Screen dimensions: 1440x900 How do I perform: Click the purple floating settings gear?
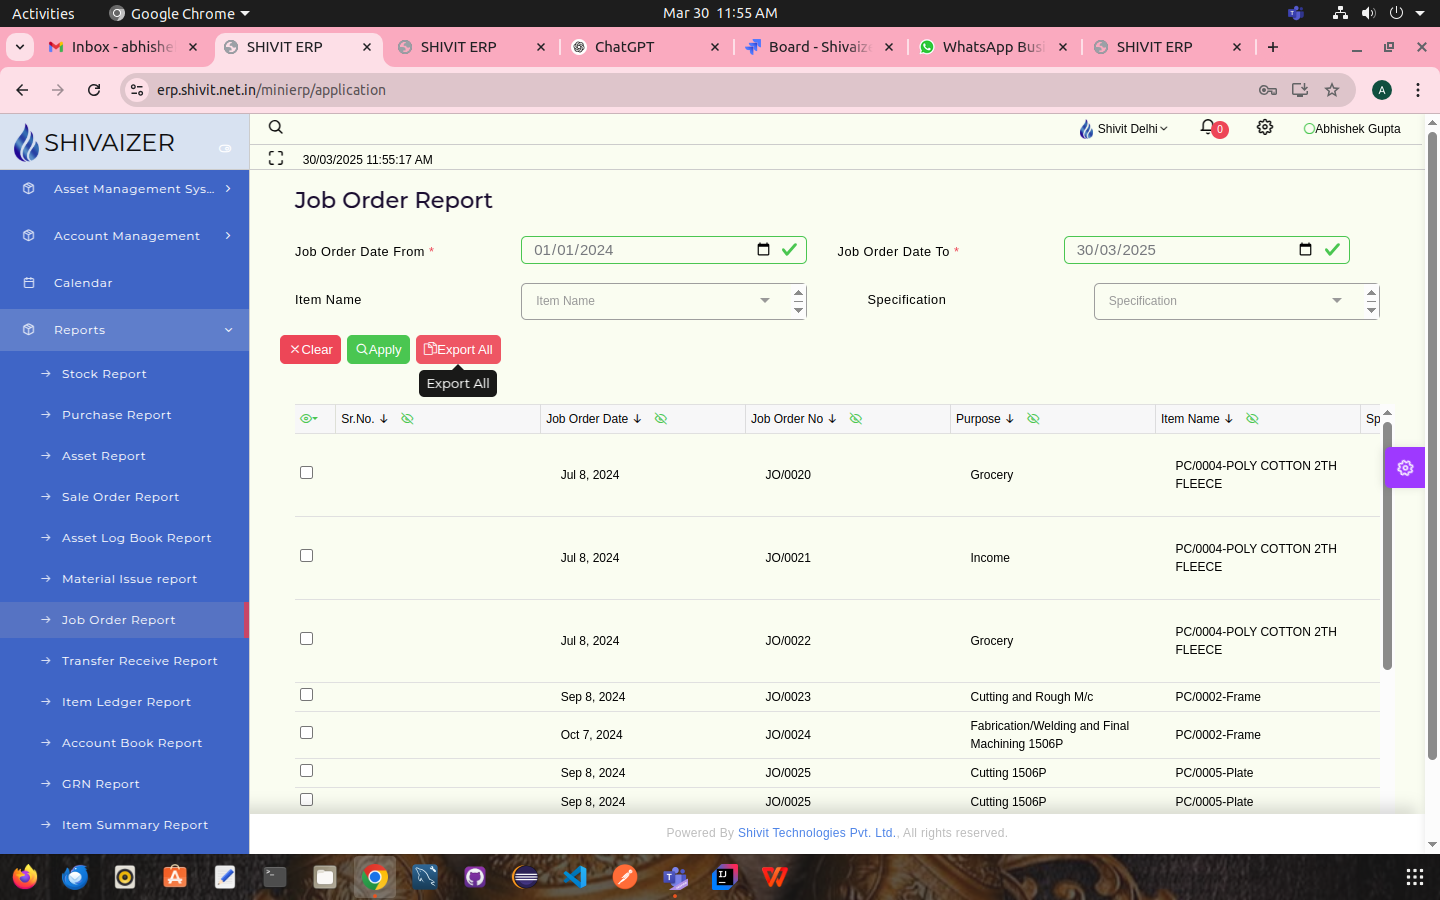(x=1405, y=468)
